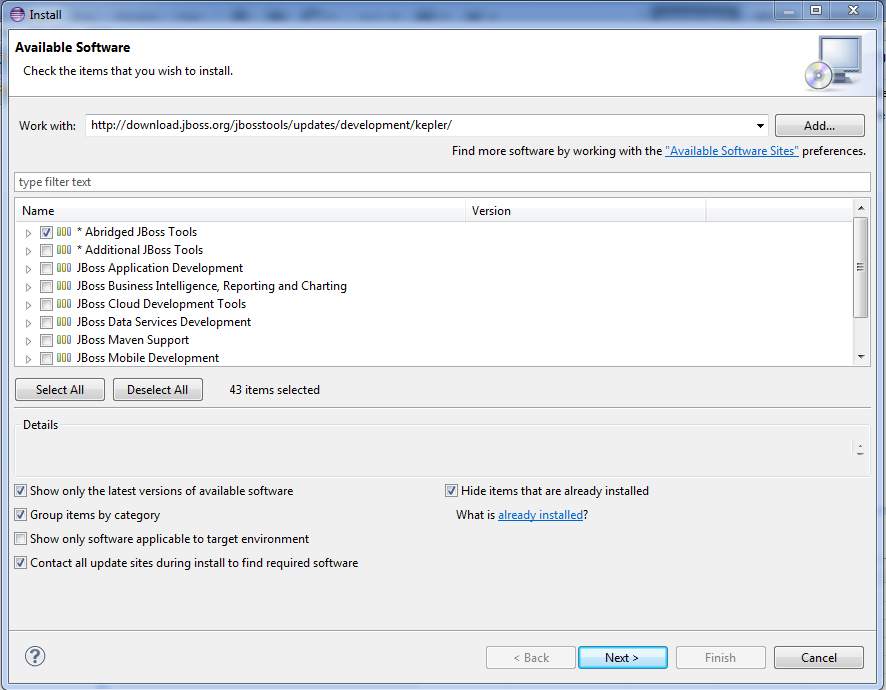Expand JBoss Data Services Development node
Viewport: 886px width, 690px height.
click(x=28, y=323)
